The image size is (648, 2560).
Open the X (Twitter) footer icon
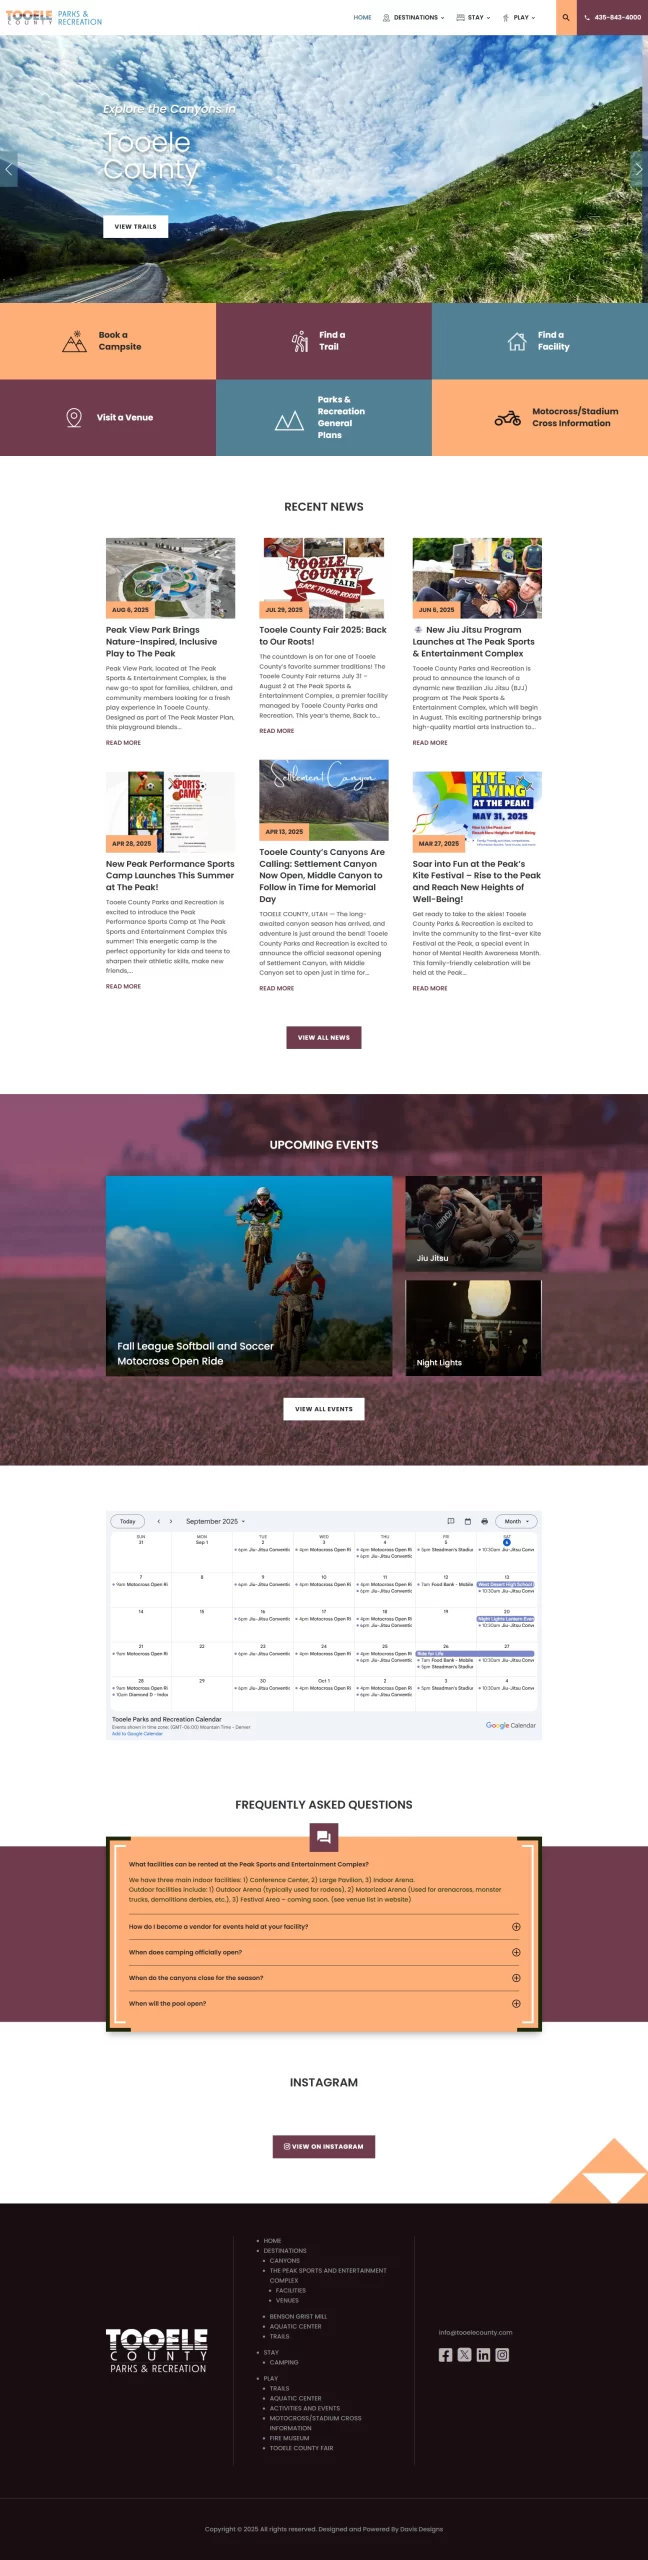464,2354
